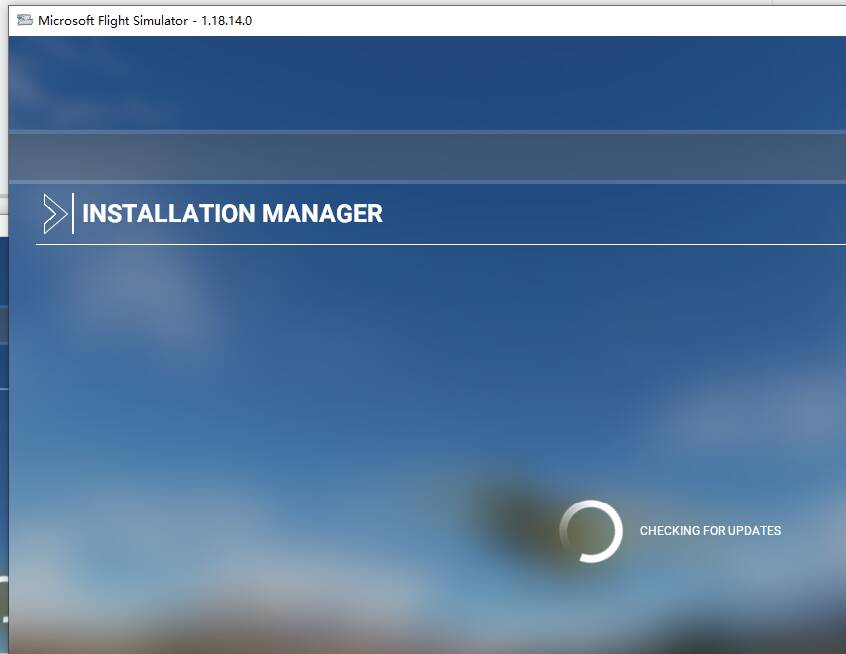Click the word INSTALLATION in the heading

(169, 214)
